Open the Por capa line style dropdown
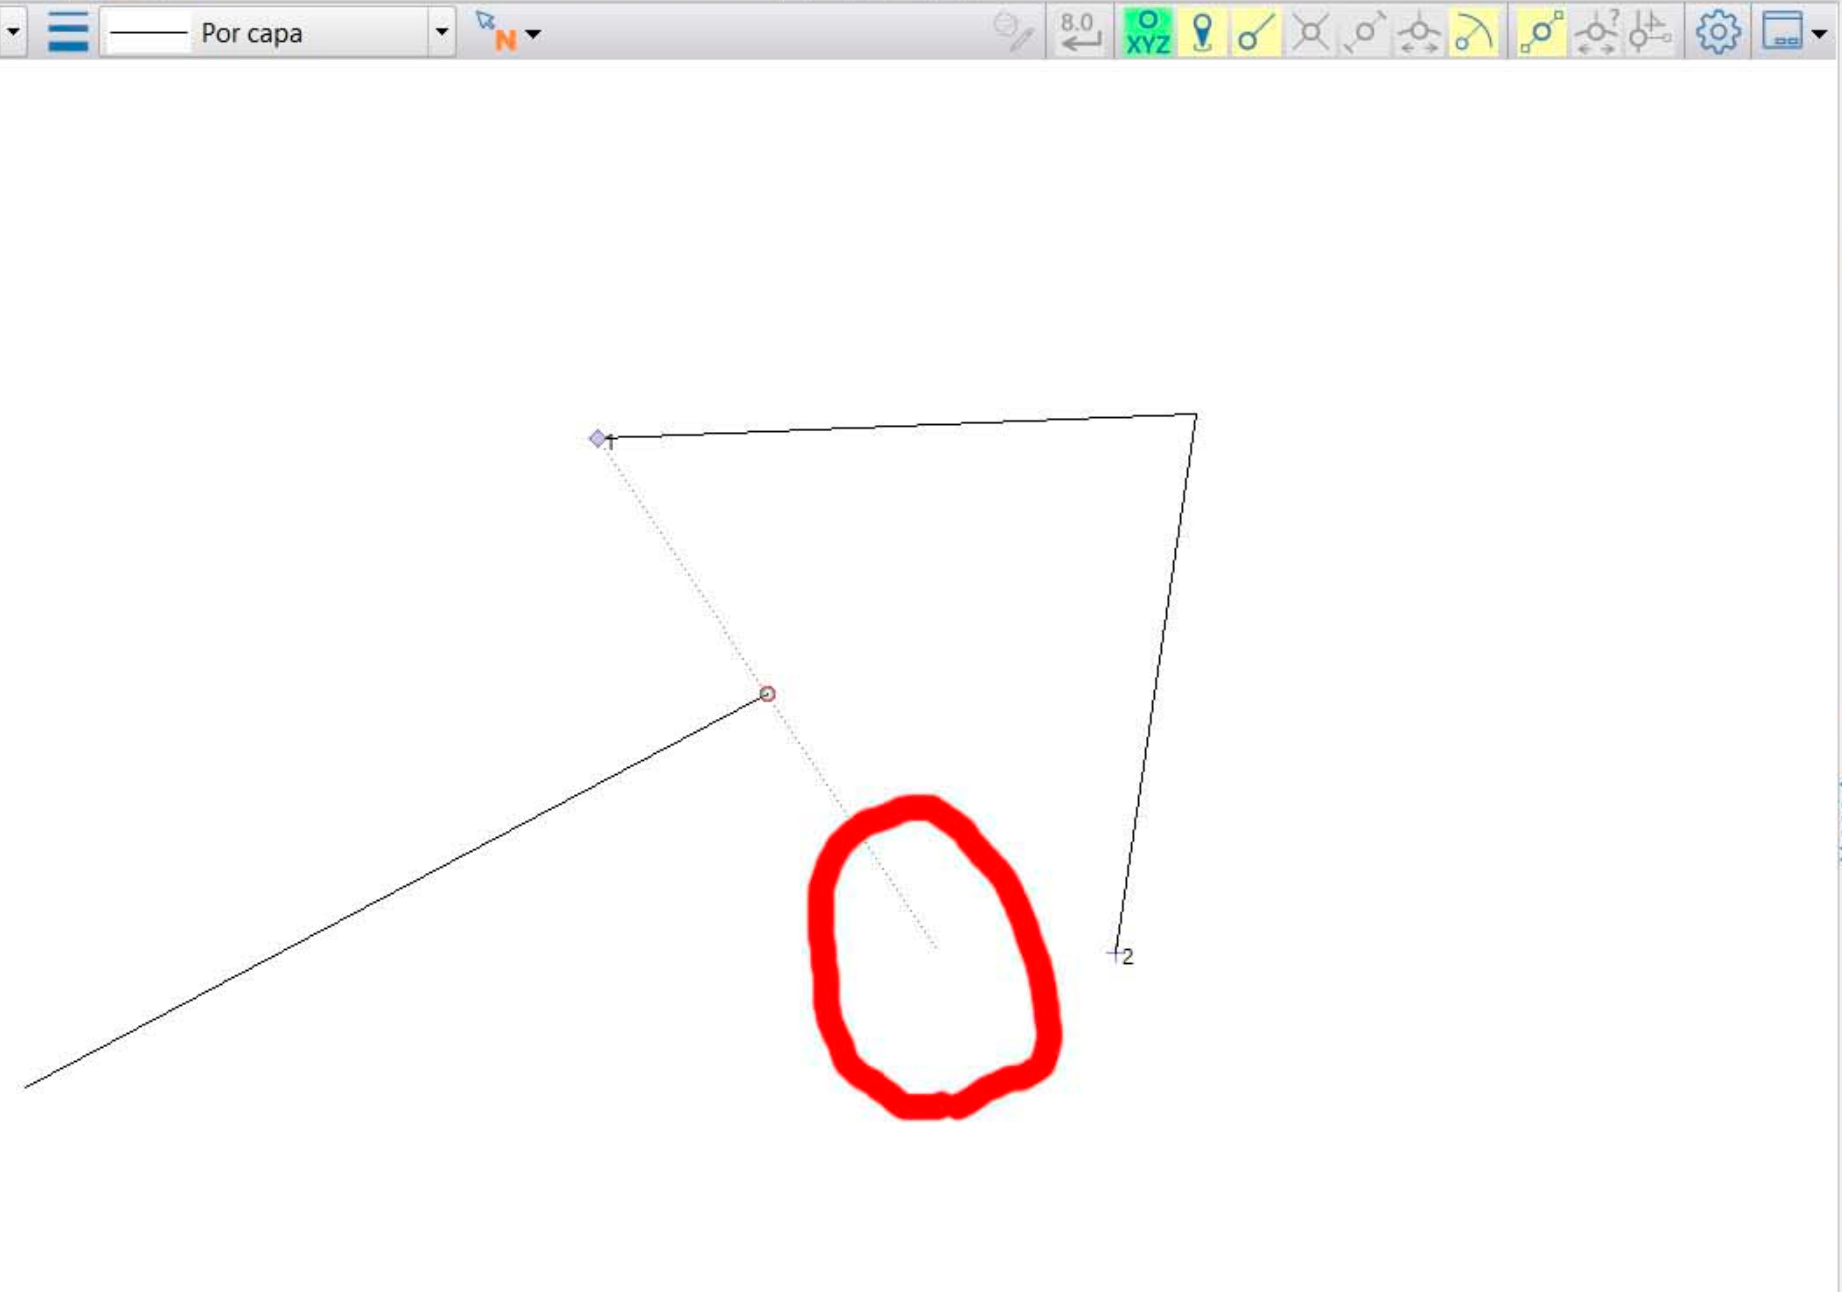 [443, 33]
